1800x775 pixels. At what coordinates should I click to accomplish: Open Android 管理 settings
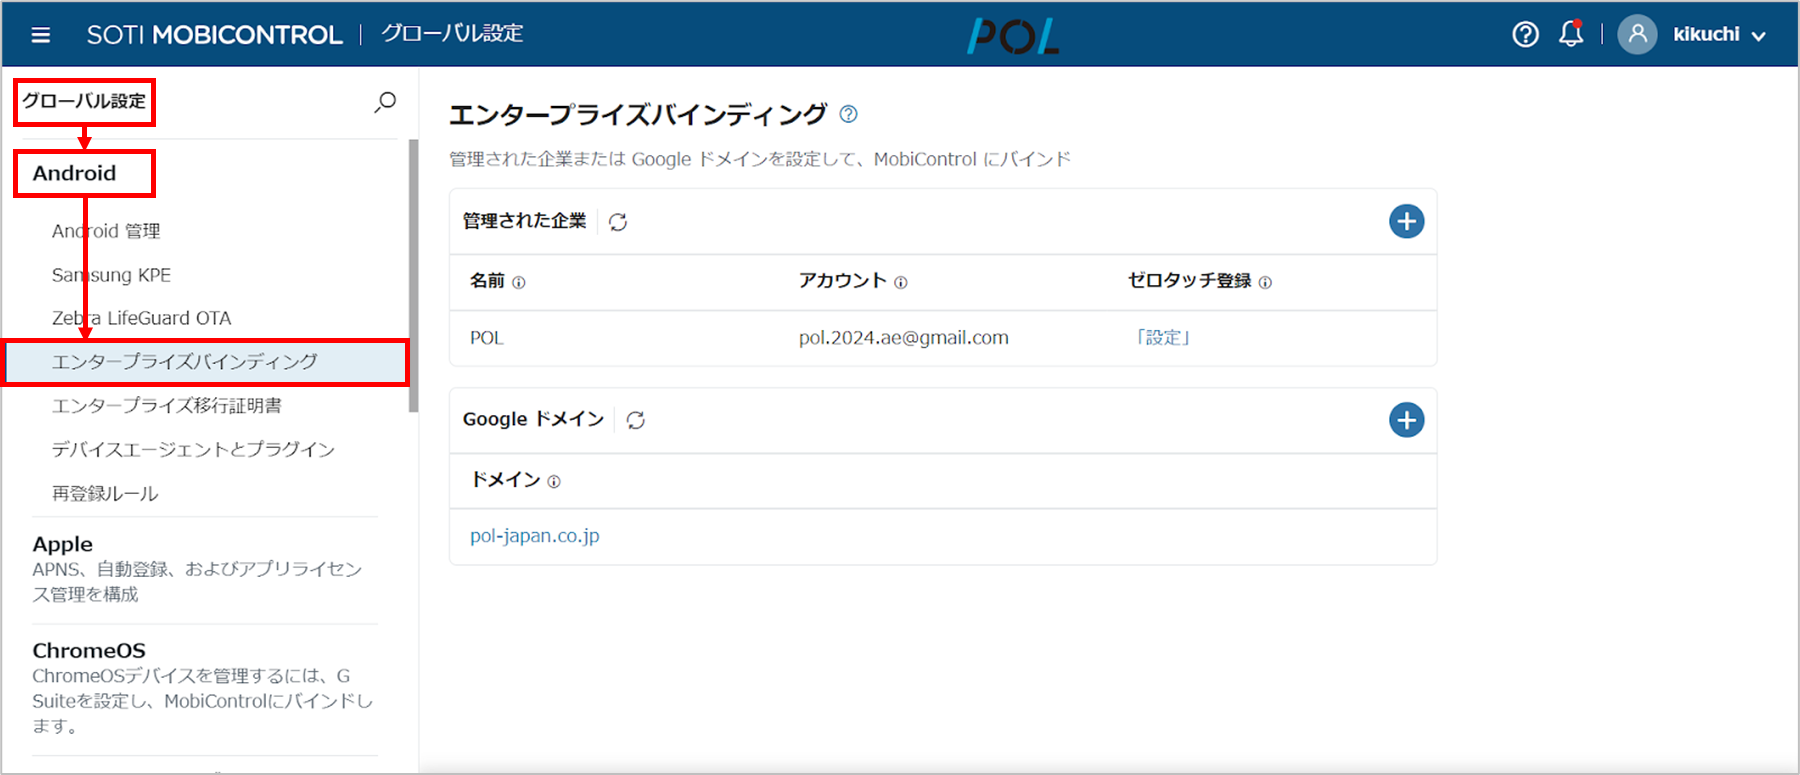pos(106,231)
